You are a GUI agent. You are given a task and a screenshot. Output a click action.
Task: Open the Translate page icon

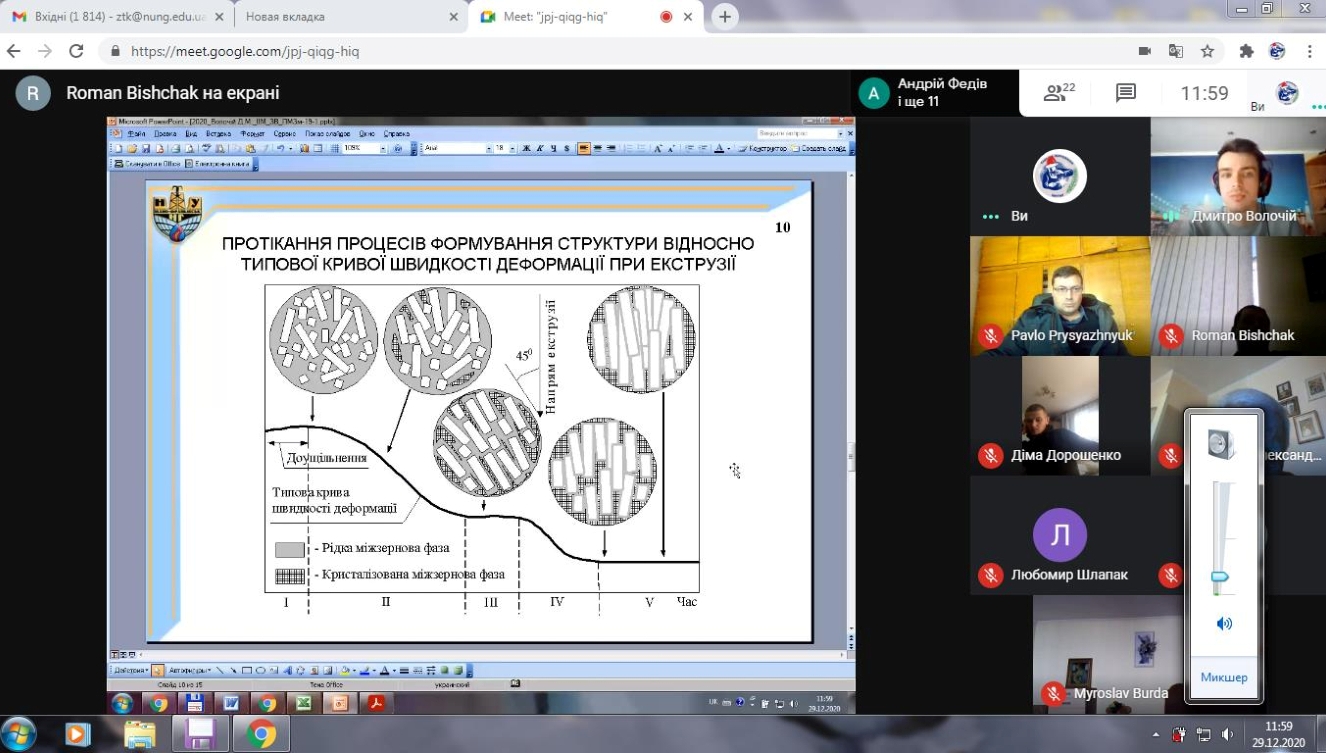pos(1176,51)
